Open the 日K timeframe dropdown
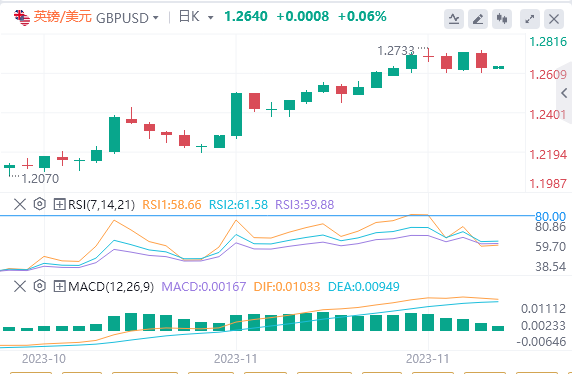Image resolution: width=572 pixels, height=374 pixels. [196, 17]
